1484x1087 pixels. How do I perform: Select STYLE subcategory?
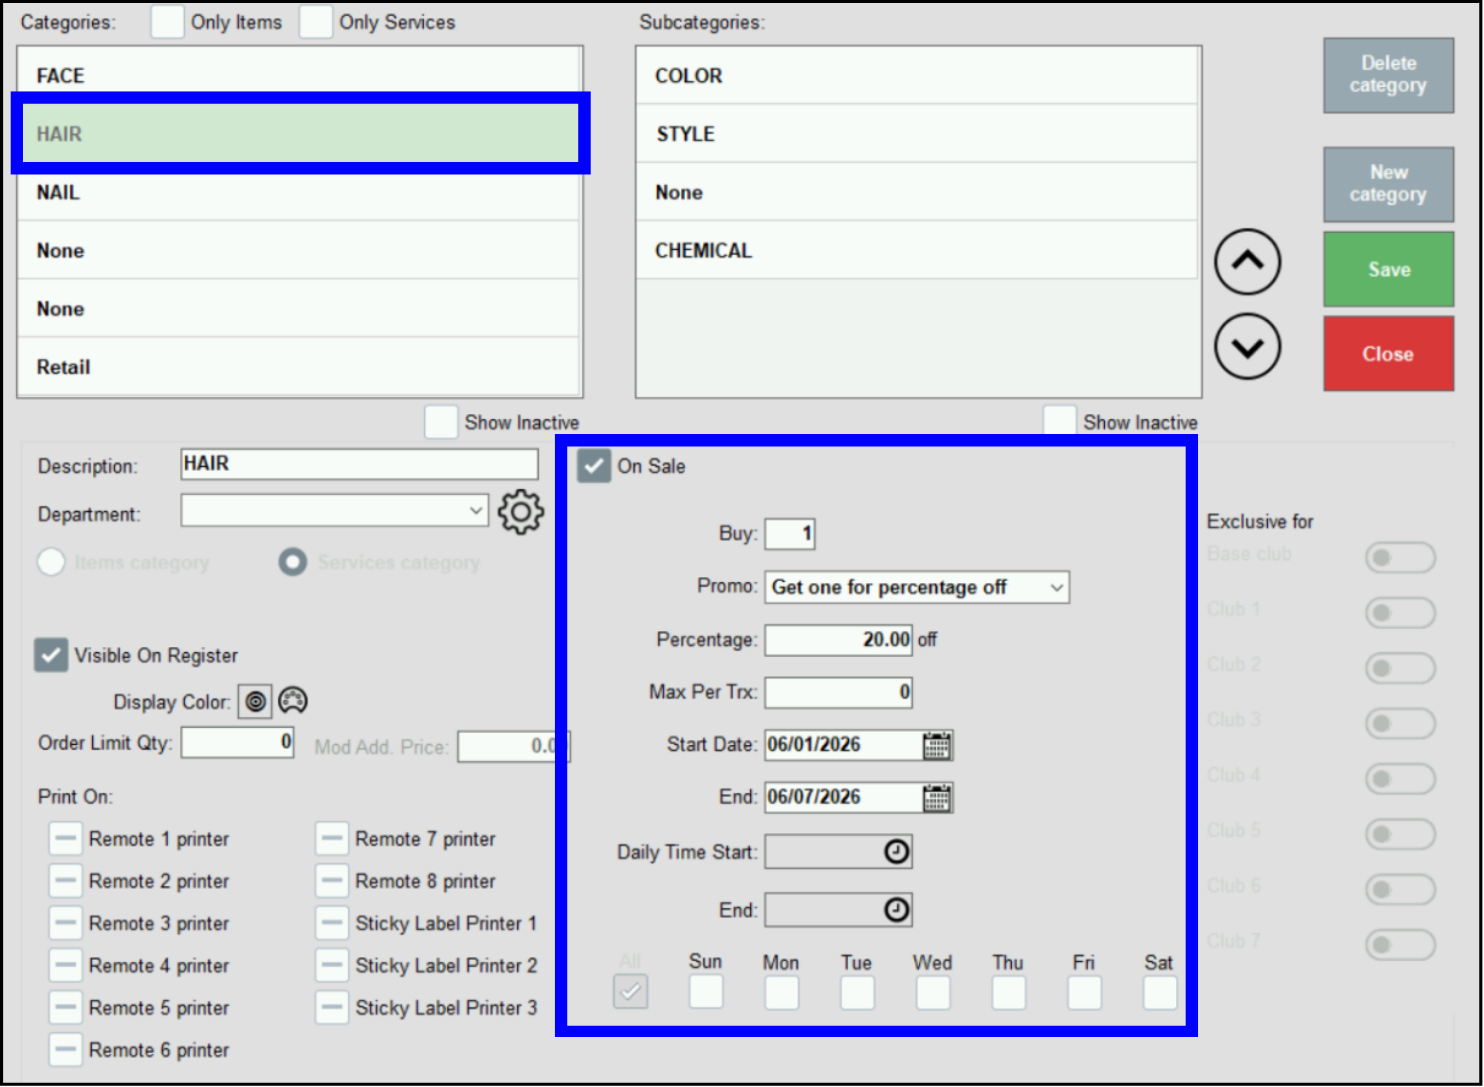click(x=916, y=134)
